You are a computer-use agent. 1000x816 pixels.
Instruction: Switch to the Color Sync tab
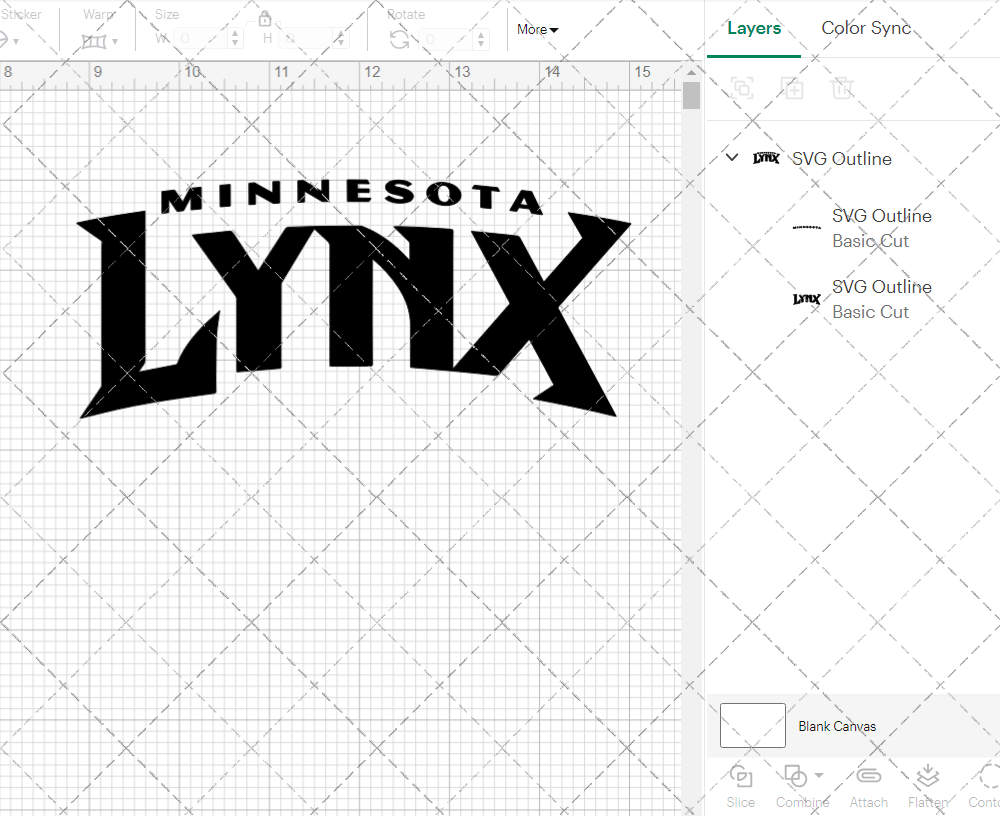[x=866, y=28]
